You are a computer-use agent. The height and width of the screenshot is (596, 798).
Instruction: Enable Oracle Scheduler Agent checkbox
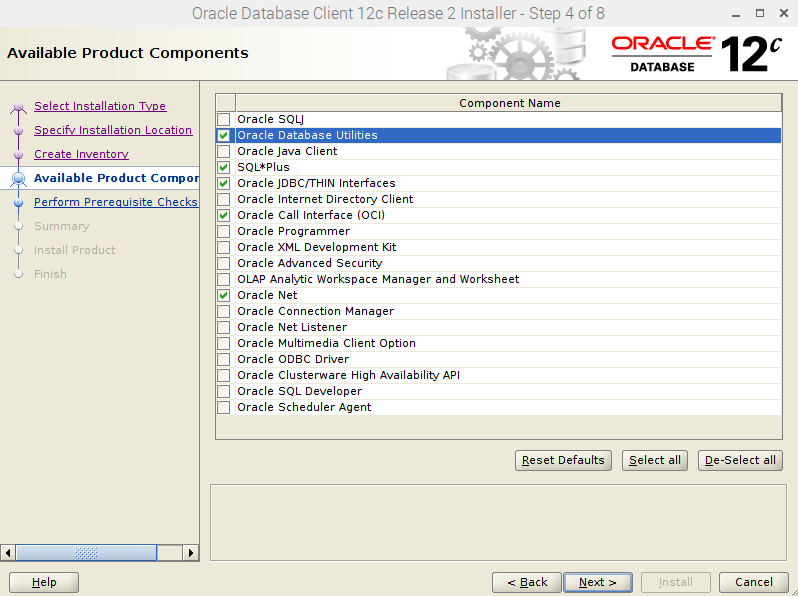pyautogui.click(x=223, y=407)
